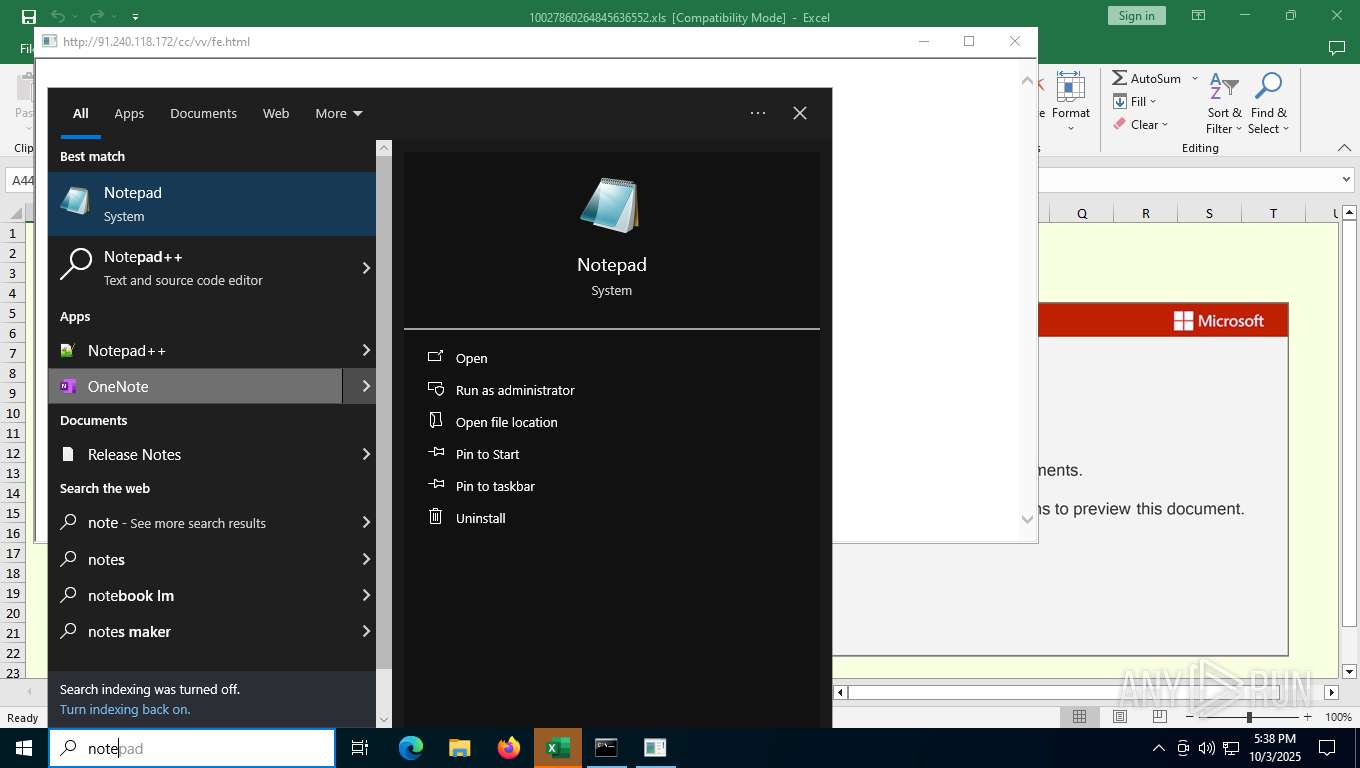Expand Excel formula bar dropdown
The height and width of the screenshot is (768, 1360).
pos(1346,180)
